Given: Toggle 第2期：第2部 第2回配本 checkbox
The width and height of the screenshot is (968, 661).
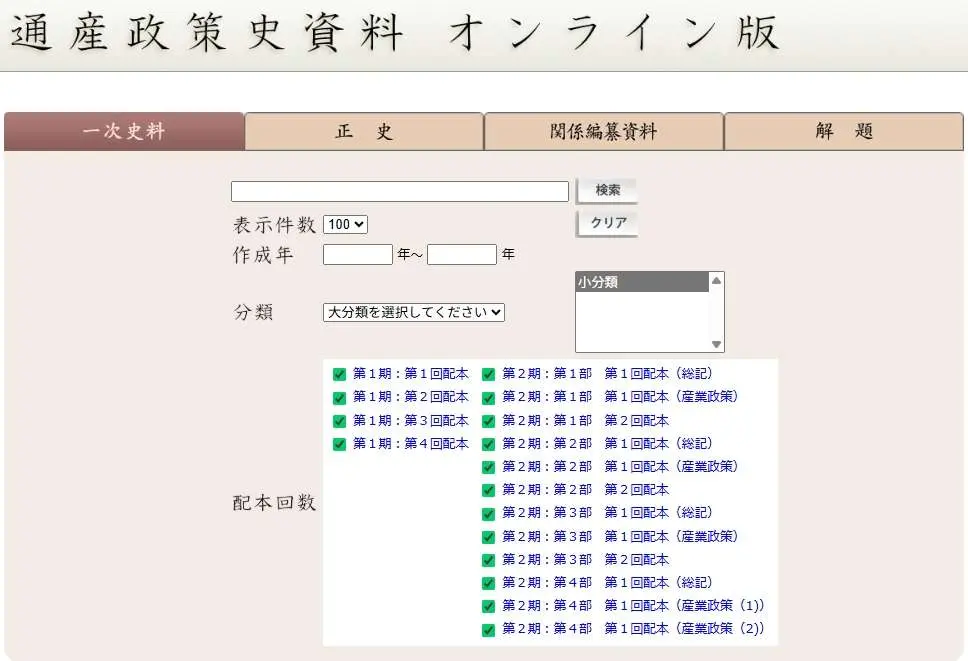Looking at the screenshot, I should click(x=488, y=491).
